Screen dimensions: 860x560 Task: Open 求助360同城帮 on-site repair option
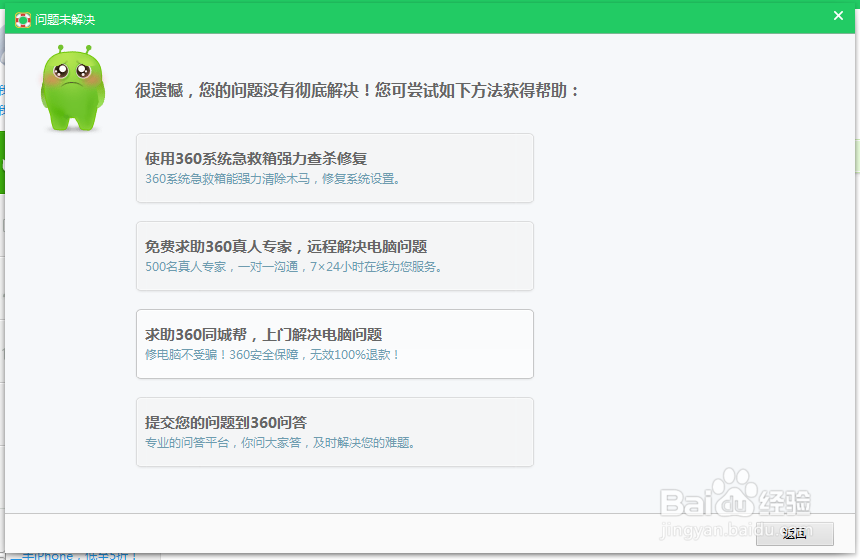(335, 344)
